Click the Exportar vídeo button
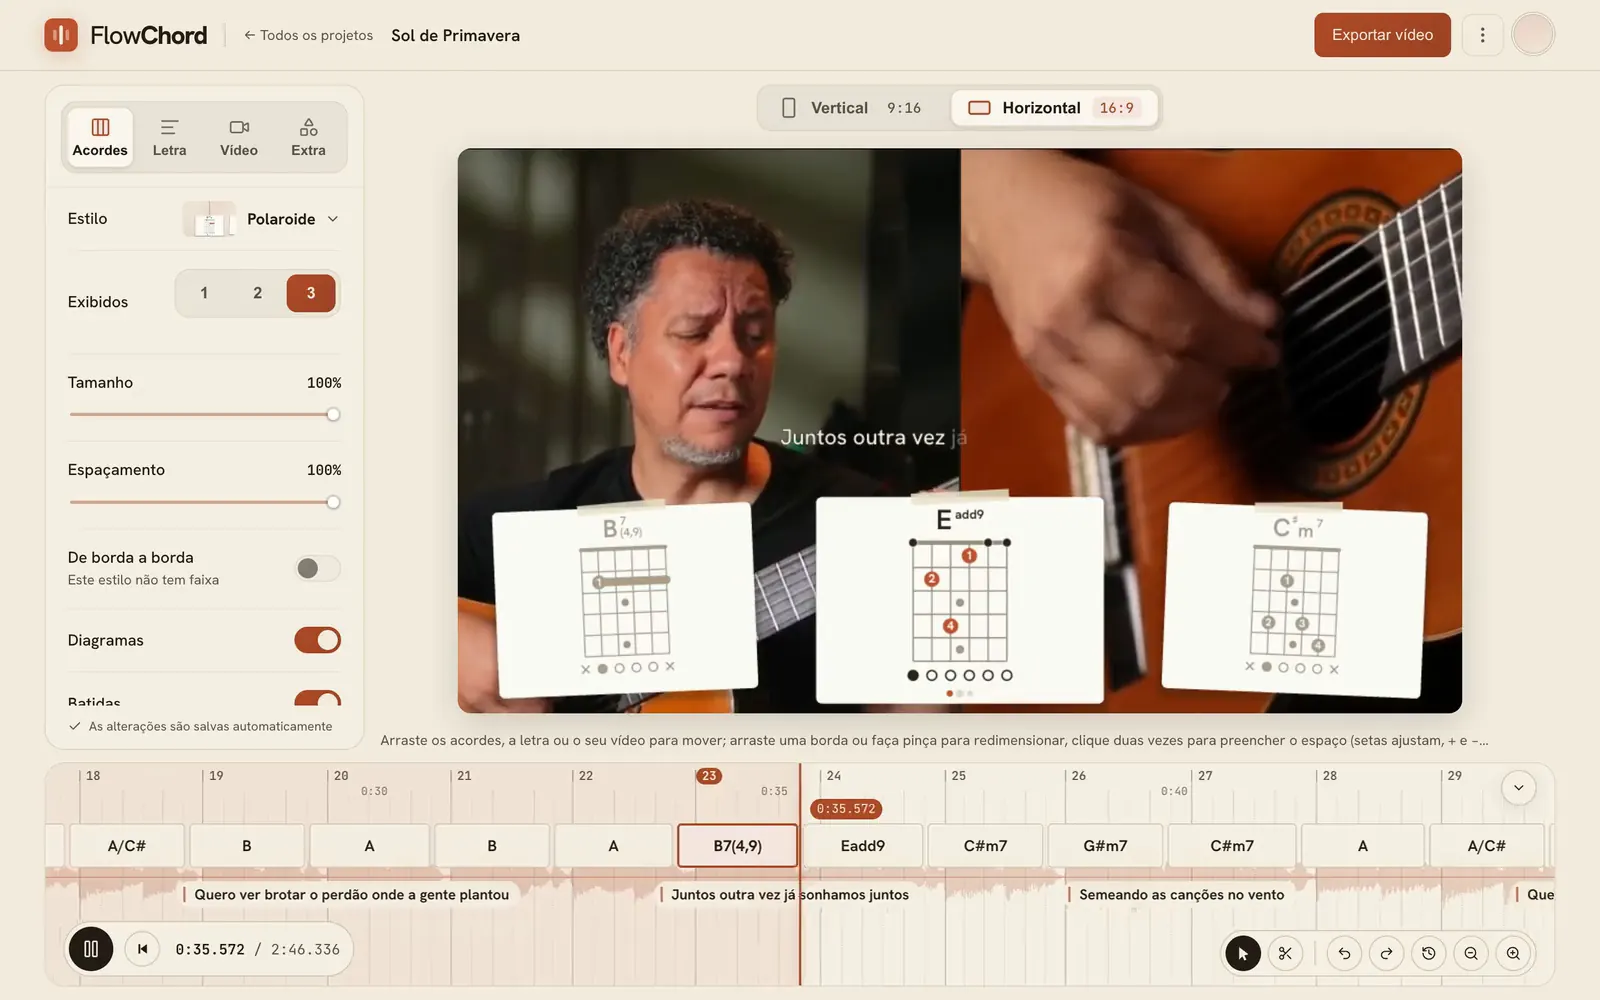 (1382, 35)
